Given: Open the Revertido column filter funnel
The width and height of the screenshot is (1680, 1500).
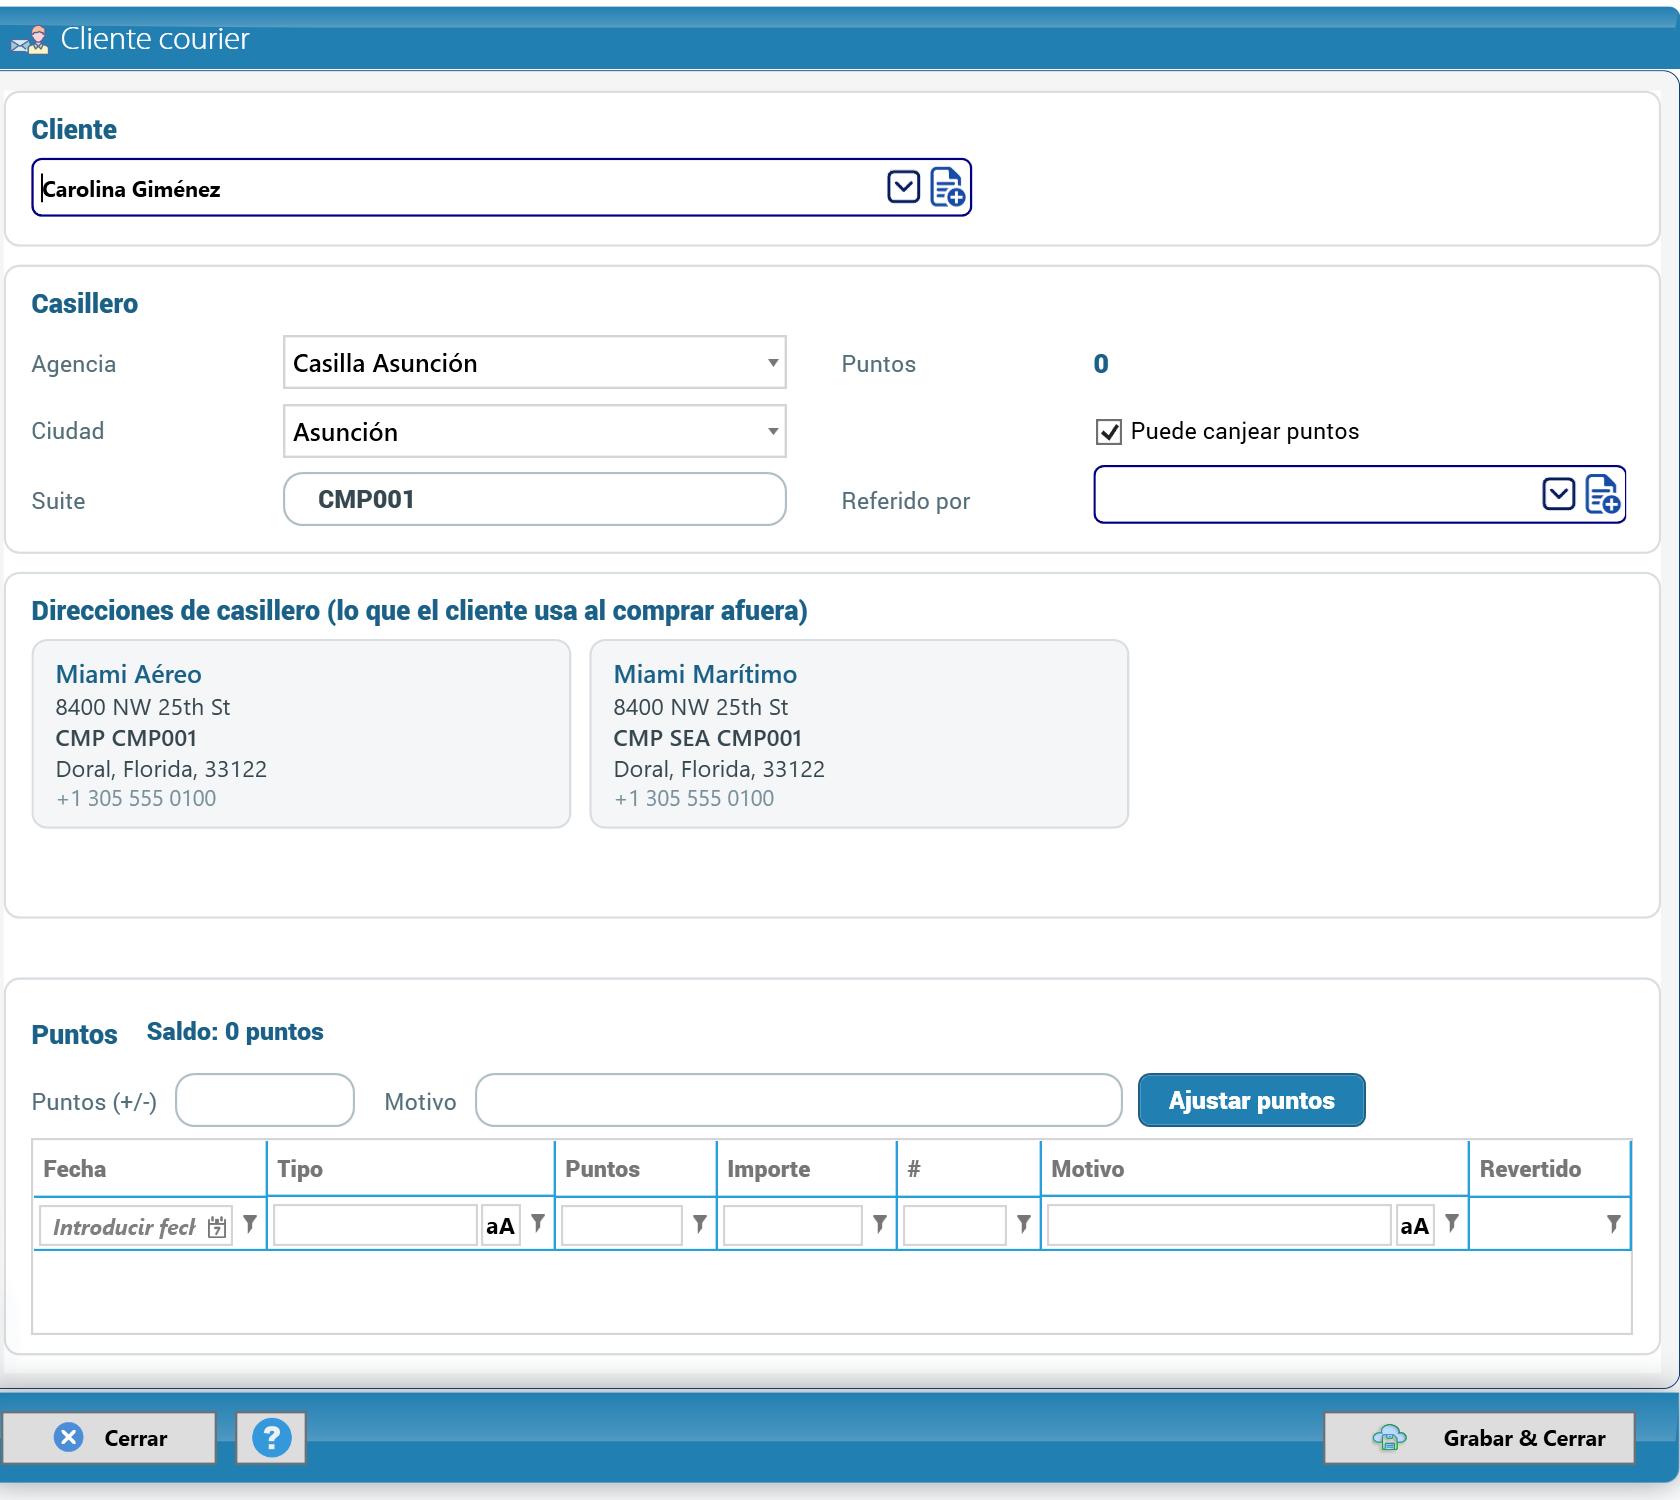Looking at the screenshot, I should (x=1614, y=1224).
